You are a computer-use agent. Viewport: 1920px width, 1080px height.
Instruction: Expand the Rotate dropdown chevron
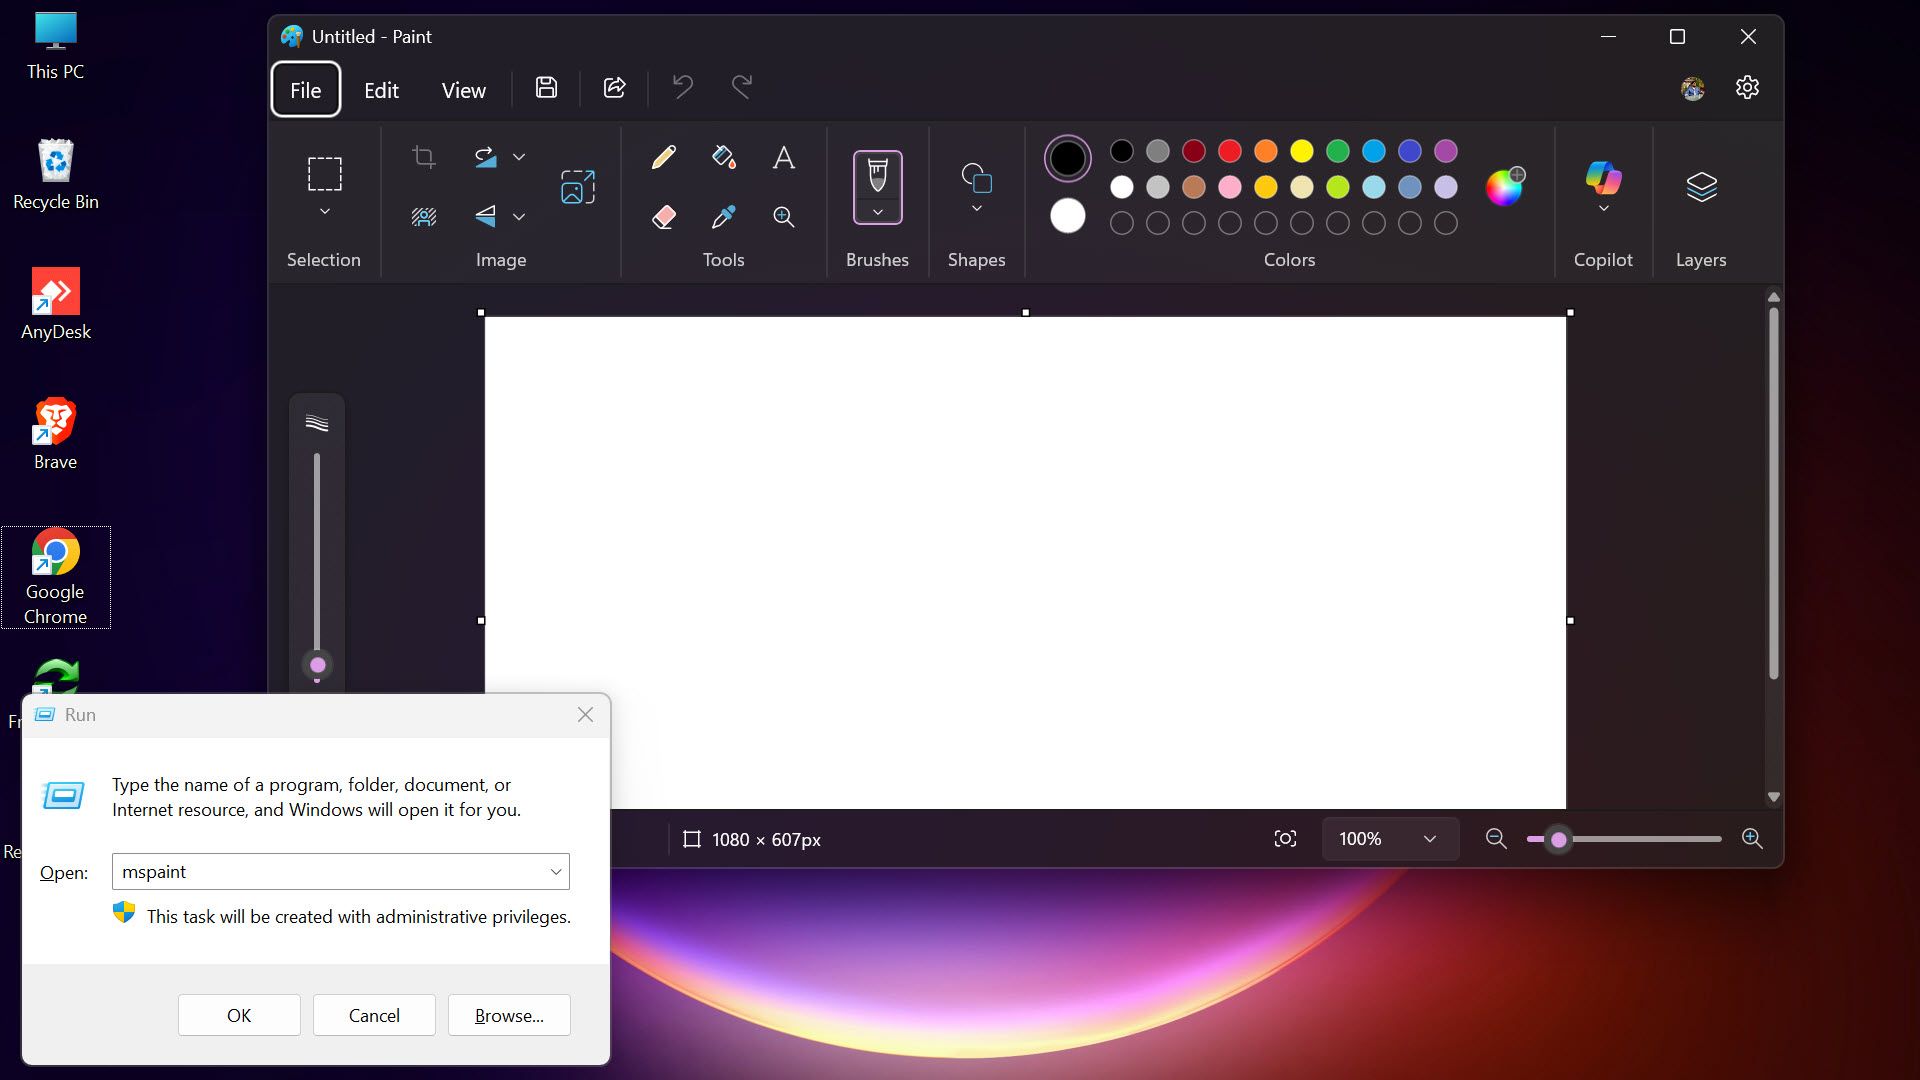[519, 157]
